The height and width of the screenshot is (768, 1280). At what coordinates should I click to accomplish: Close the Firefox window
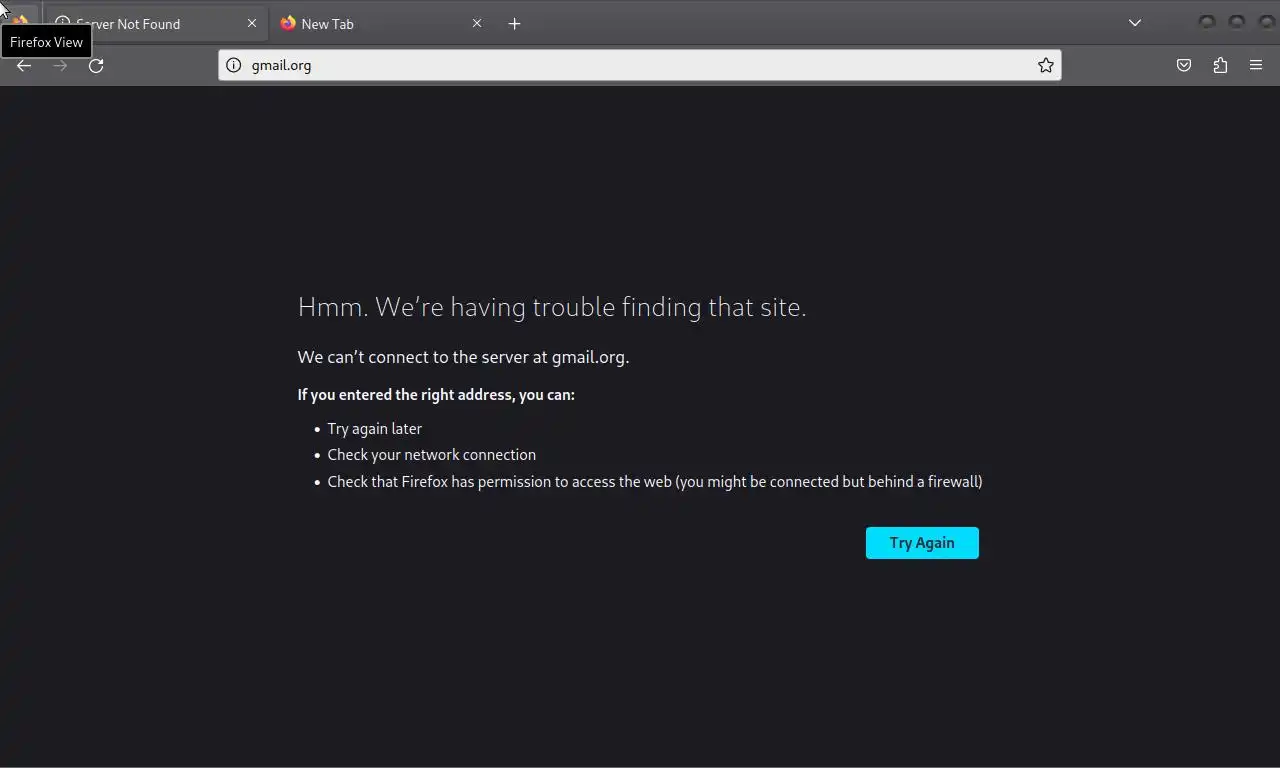(x=1266, y=22)
